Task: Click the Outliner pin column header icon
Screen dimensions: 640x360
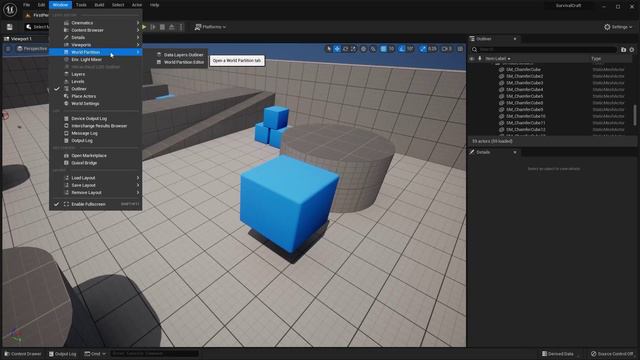Action: 480,59
